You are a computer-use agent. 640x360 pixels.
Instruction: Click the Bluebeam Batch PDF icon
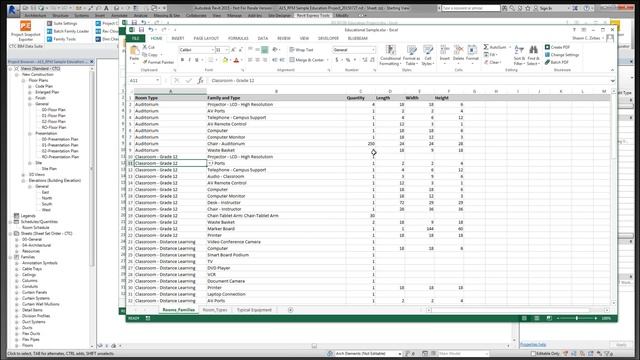coord(547,62)
